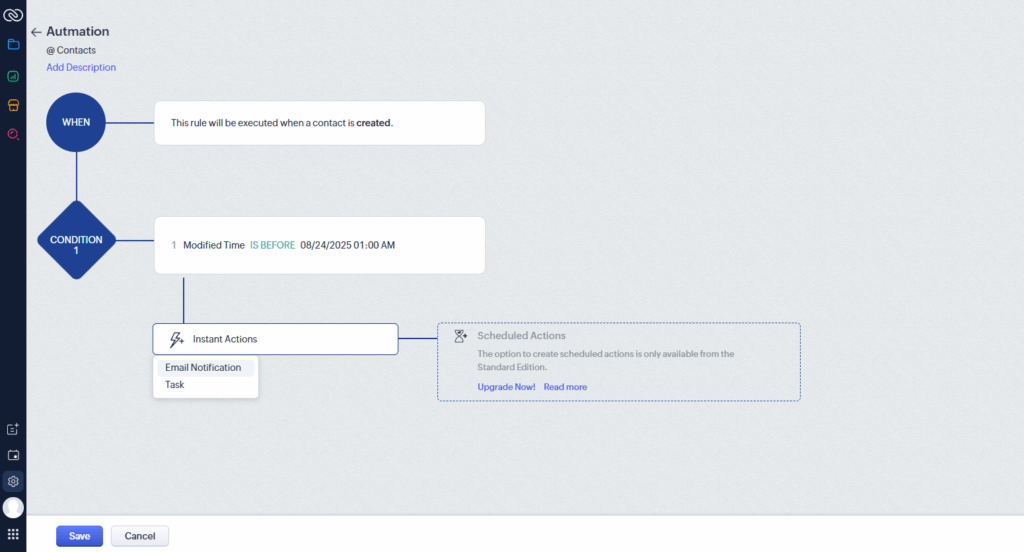
Task: Go back using the left arrow
Action: click(36, 32)
